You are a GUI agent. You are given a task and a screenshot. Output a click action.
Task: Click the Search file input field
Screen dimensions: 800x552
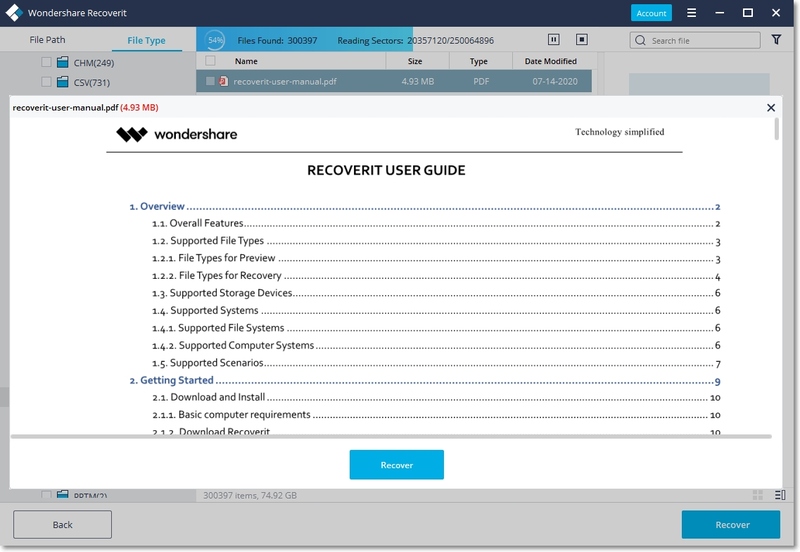point(695,40)
